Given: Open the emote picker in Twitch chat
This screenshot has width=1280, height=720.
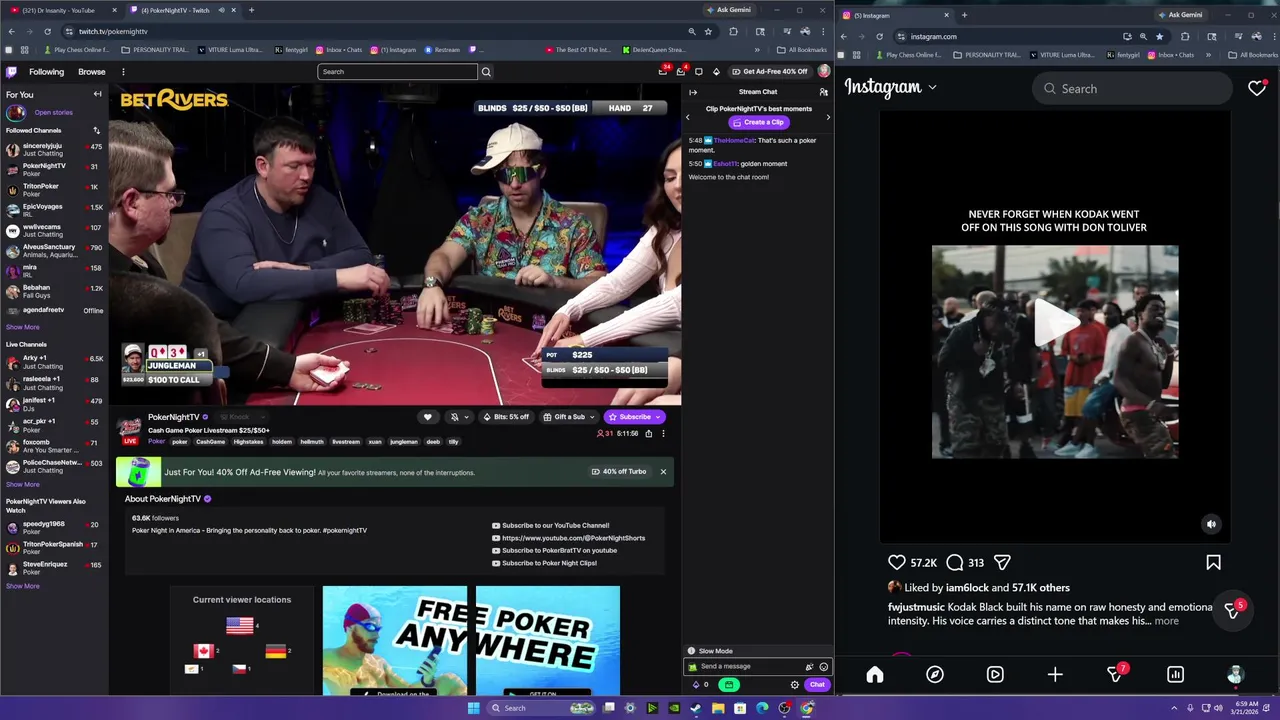Looking at the screenshot, I should [x=823, y=667].
